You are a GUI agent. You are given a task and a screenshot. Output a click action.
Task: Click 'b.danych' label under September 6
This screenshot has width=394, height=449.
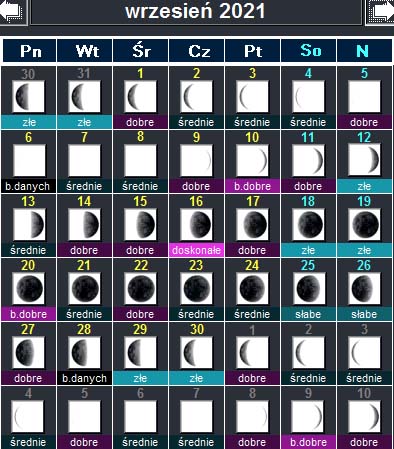pos(28,186)
